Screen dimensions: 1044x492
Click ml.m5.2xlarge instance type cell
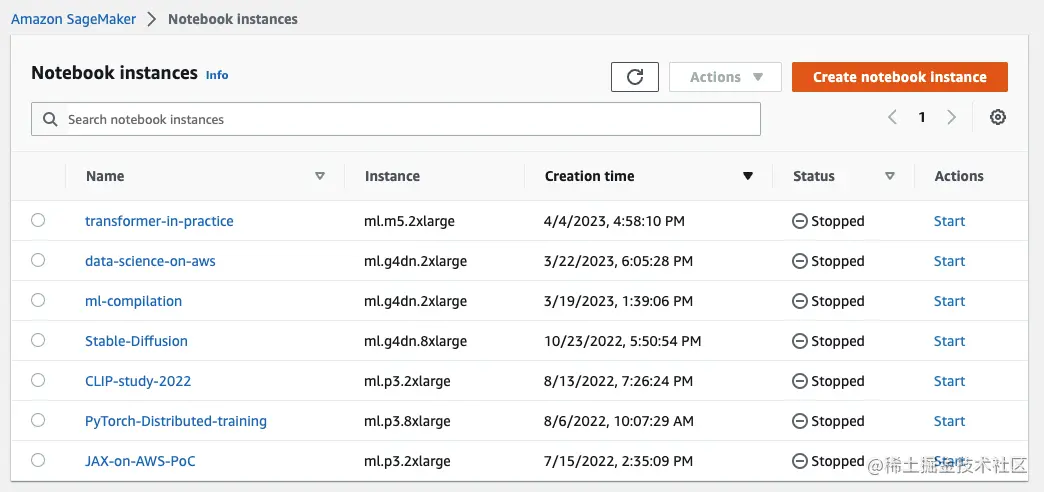click(x=409, y=221)
